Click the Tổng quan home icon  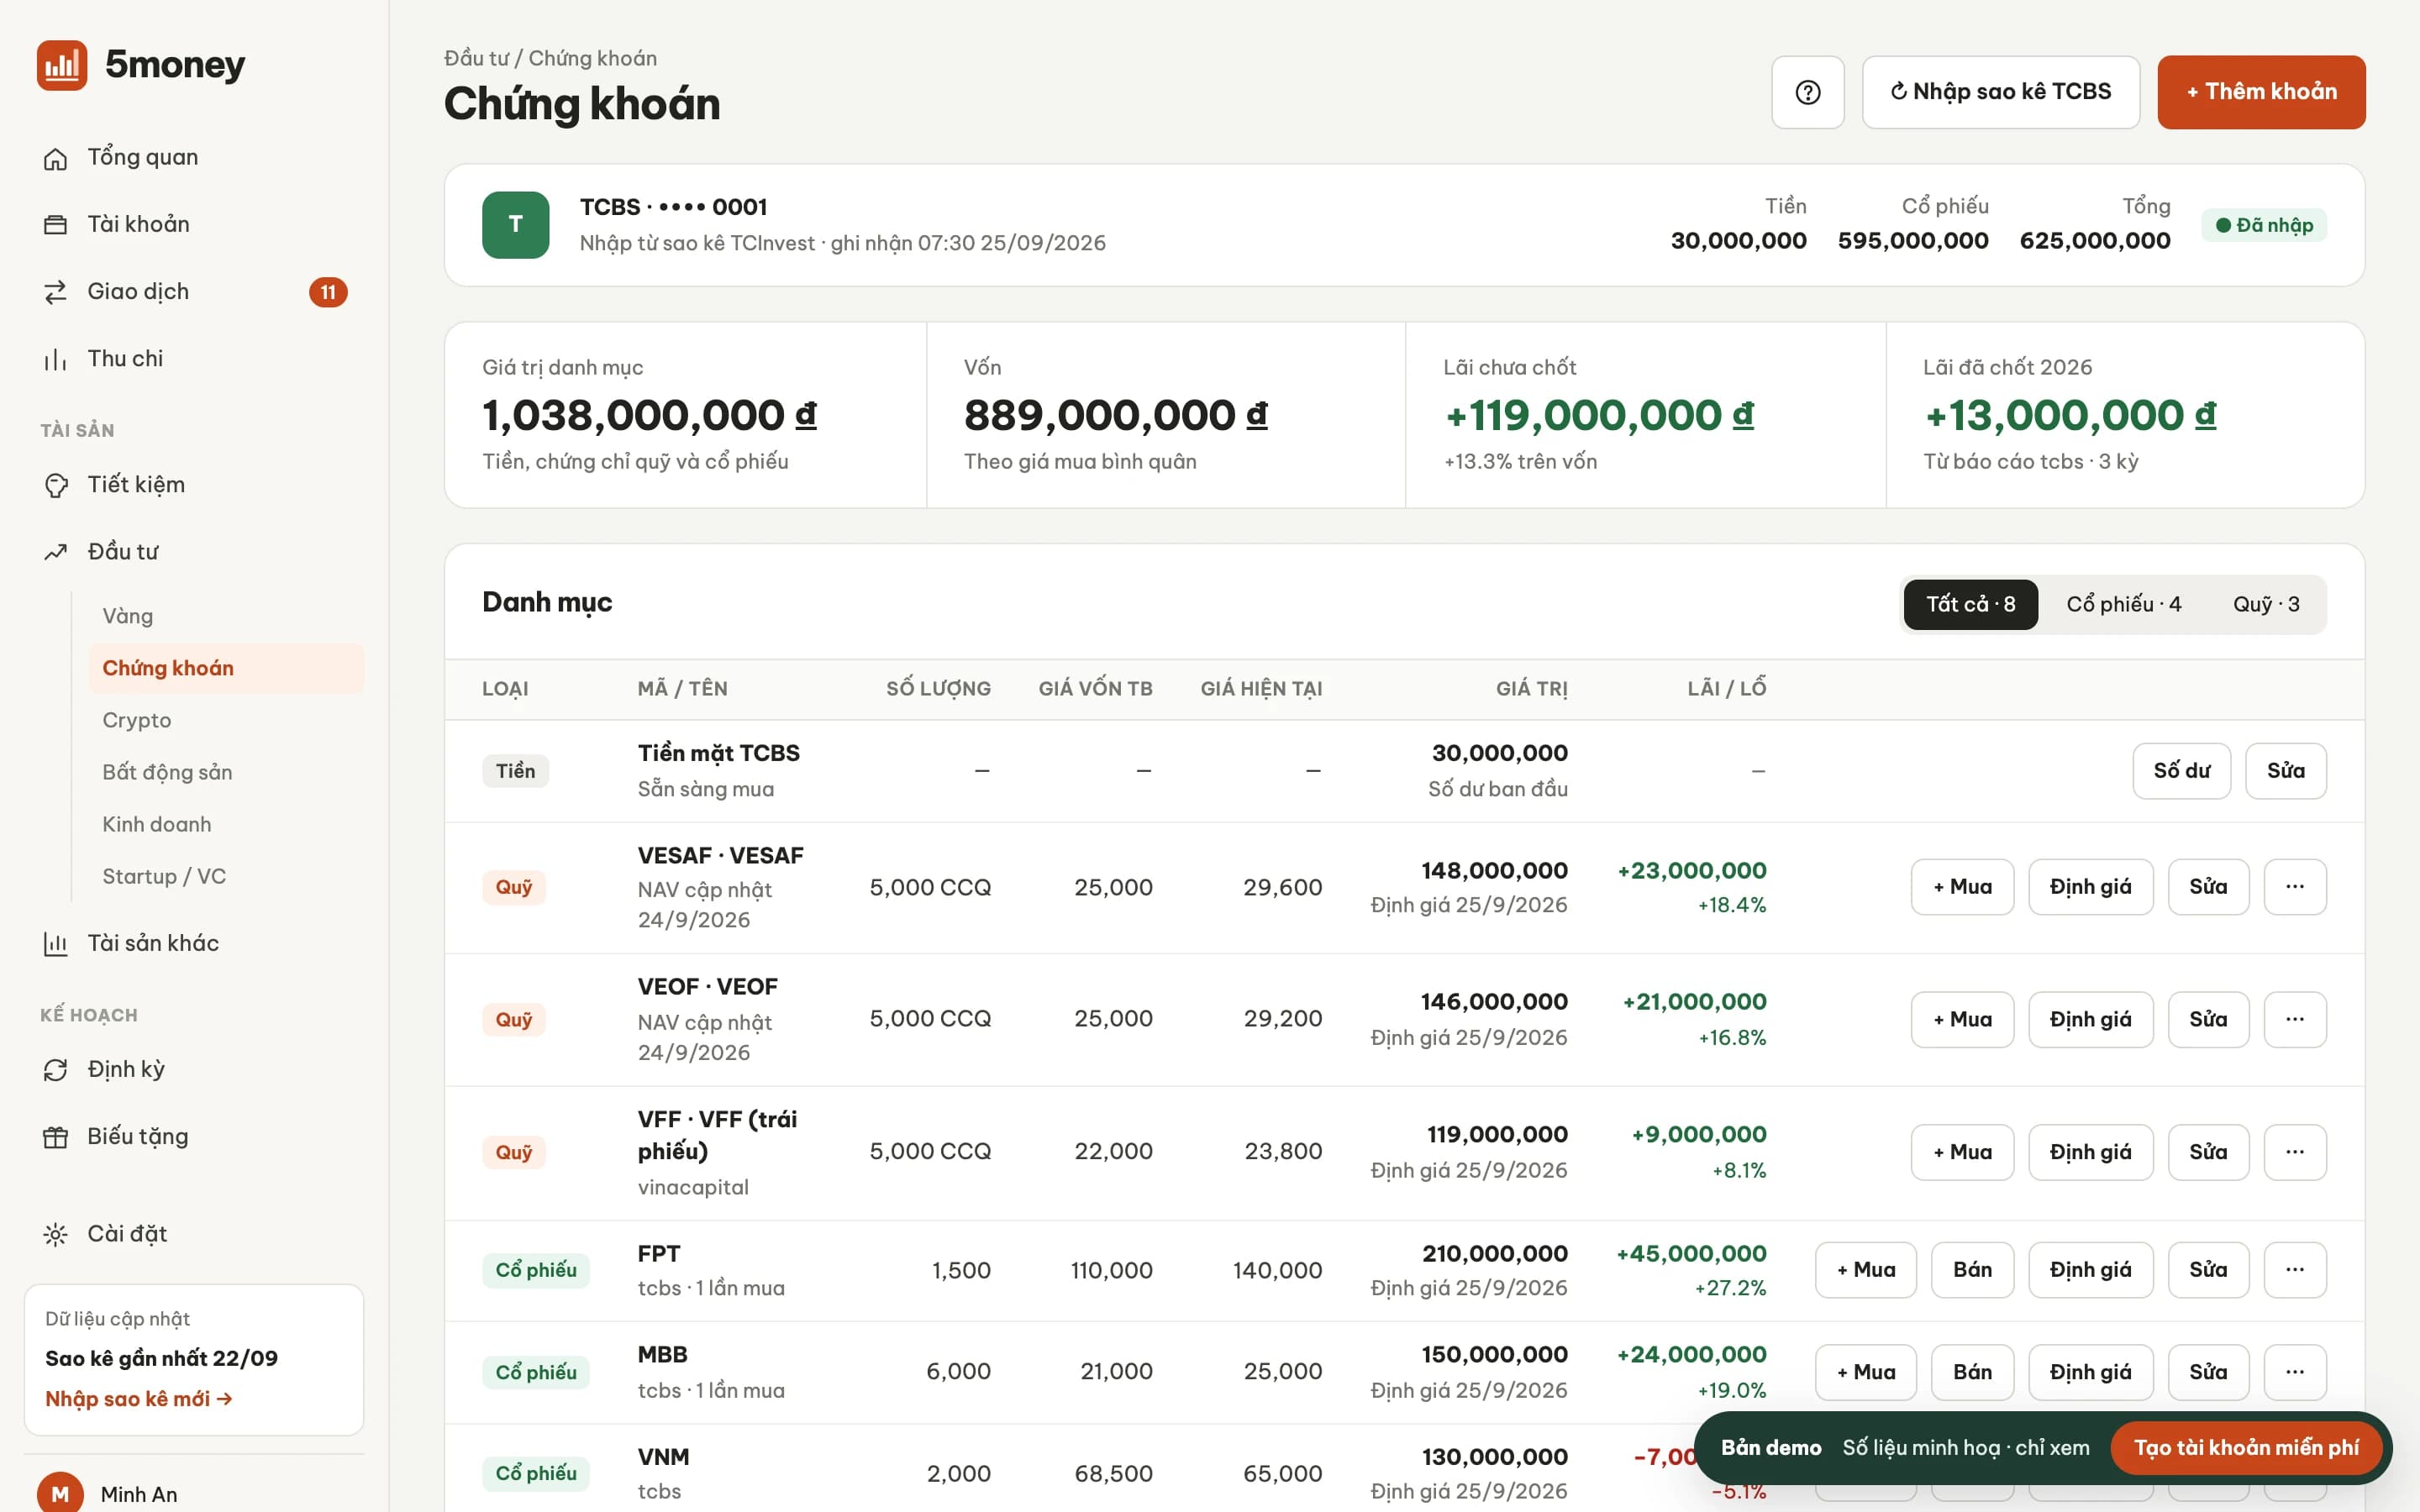click(x=56, y=158)
